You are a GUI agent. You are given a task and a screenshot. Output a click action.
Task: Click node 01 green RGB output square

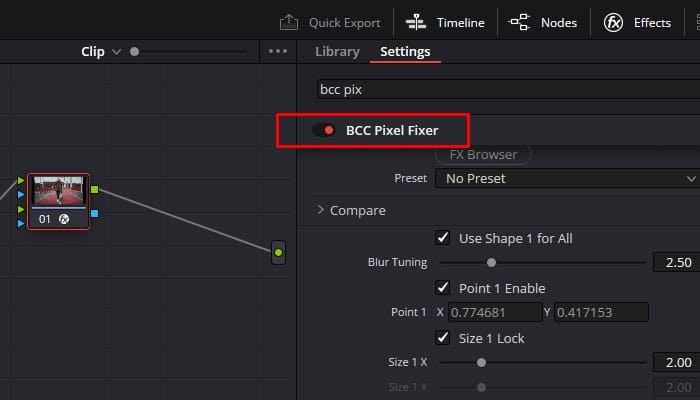point(95,190)
